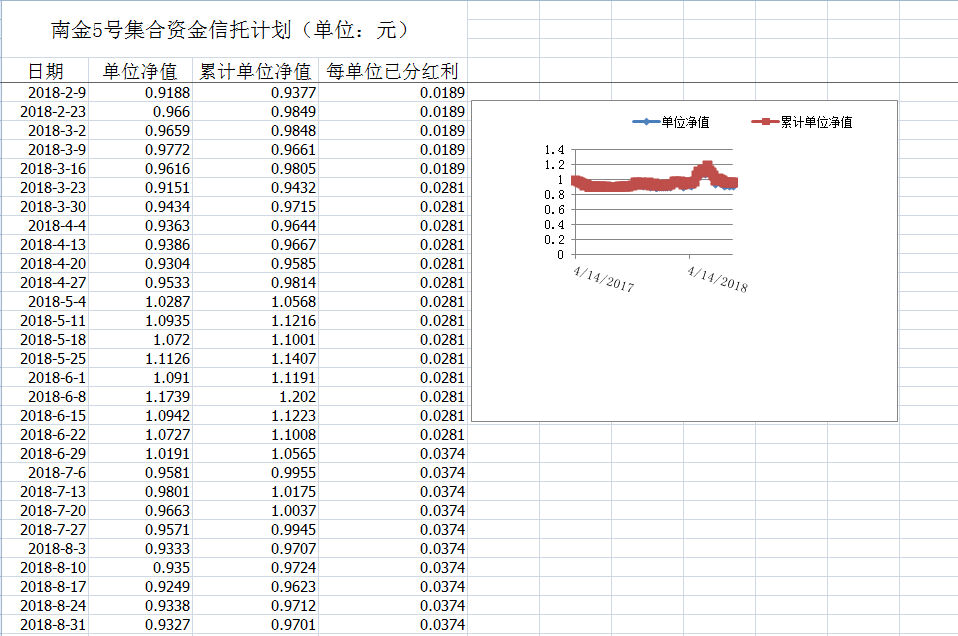Select cell with value 1.1407
Image resolution: width=958 pixels, height=636 pixels.
(x=255, y=359)
